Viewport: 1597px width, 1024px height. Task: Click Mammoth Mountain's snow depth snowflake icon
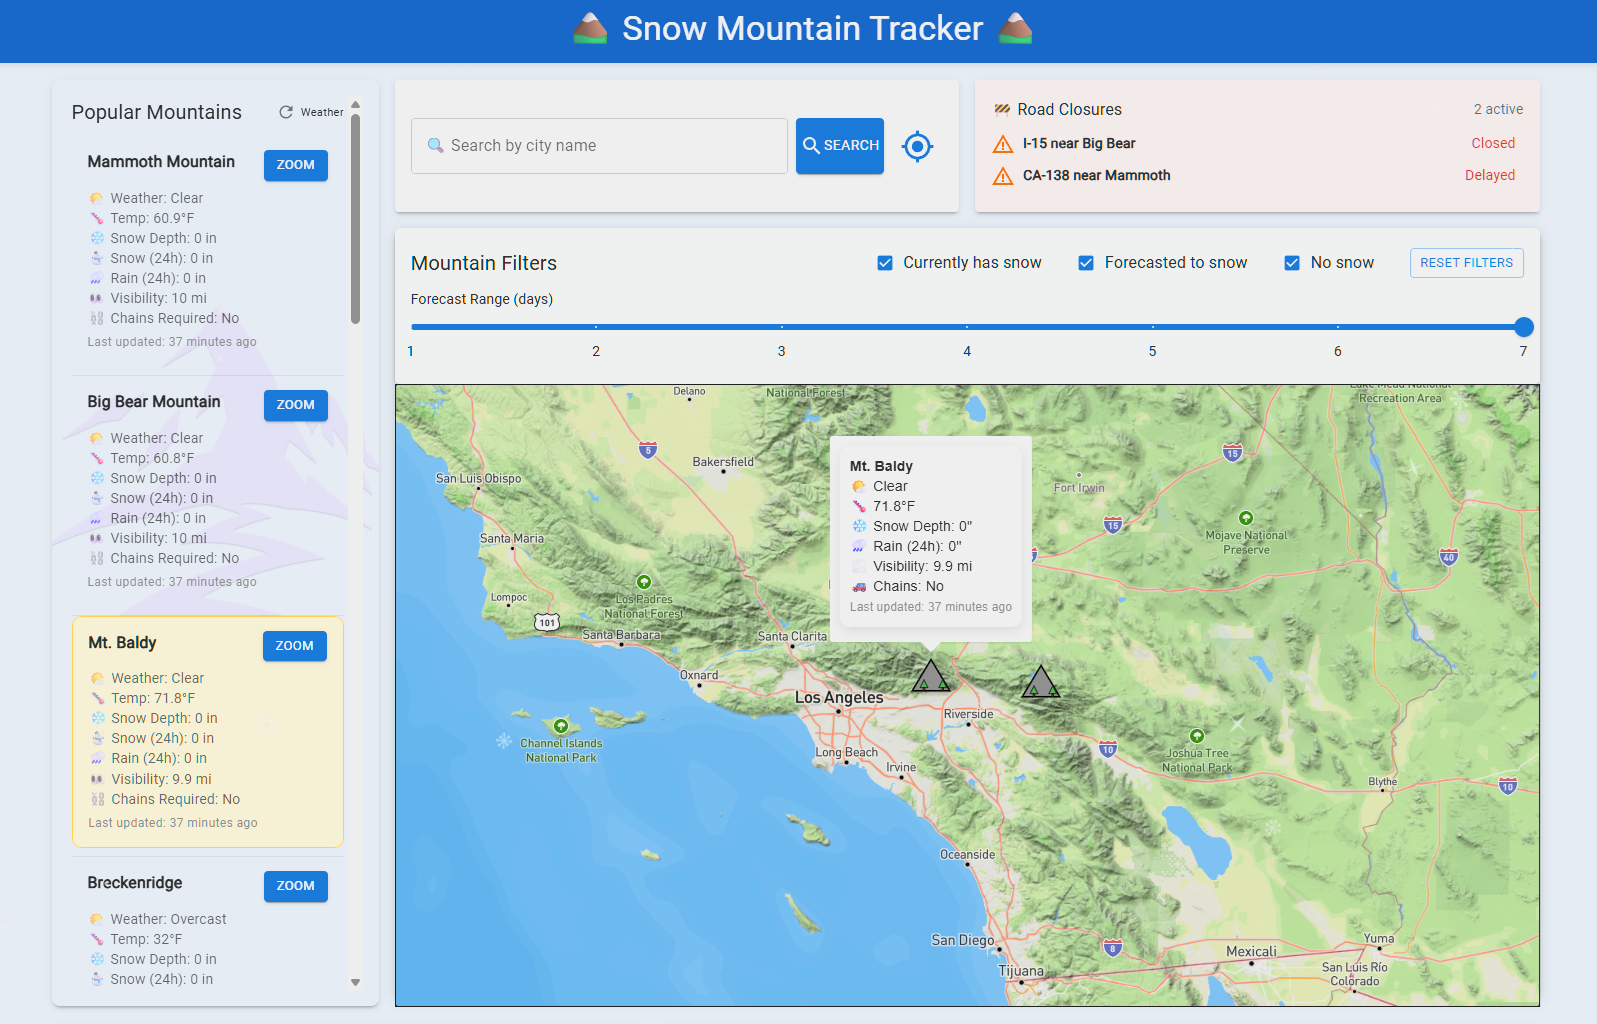click(x=97, y=238)
